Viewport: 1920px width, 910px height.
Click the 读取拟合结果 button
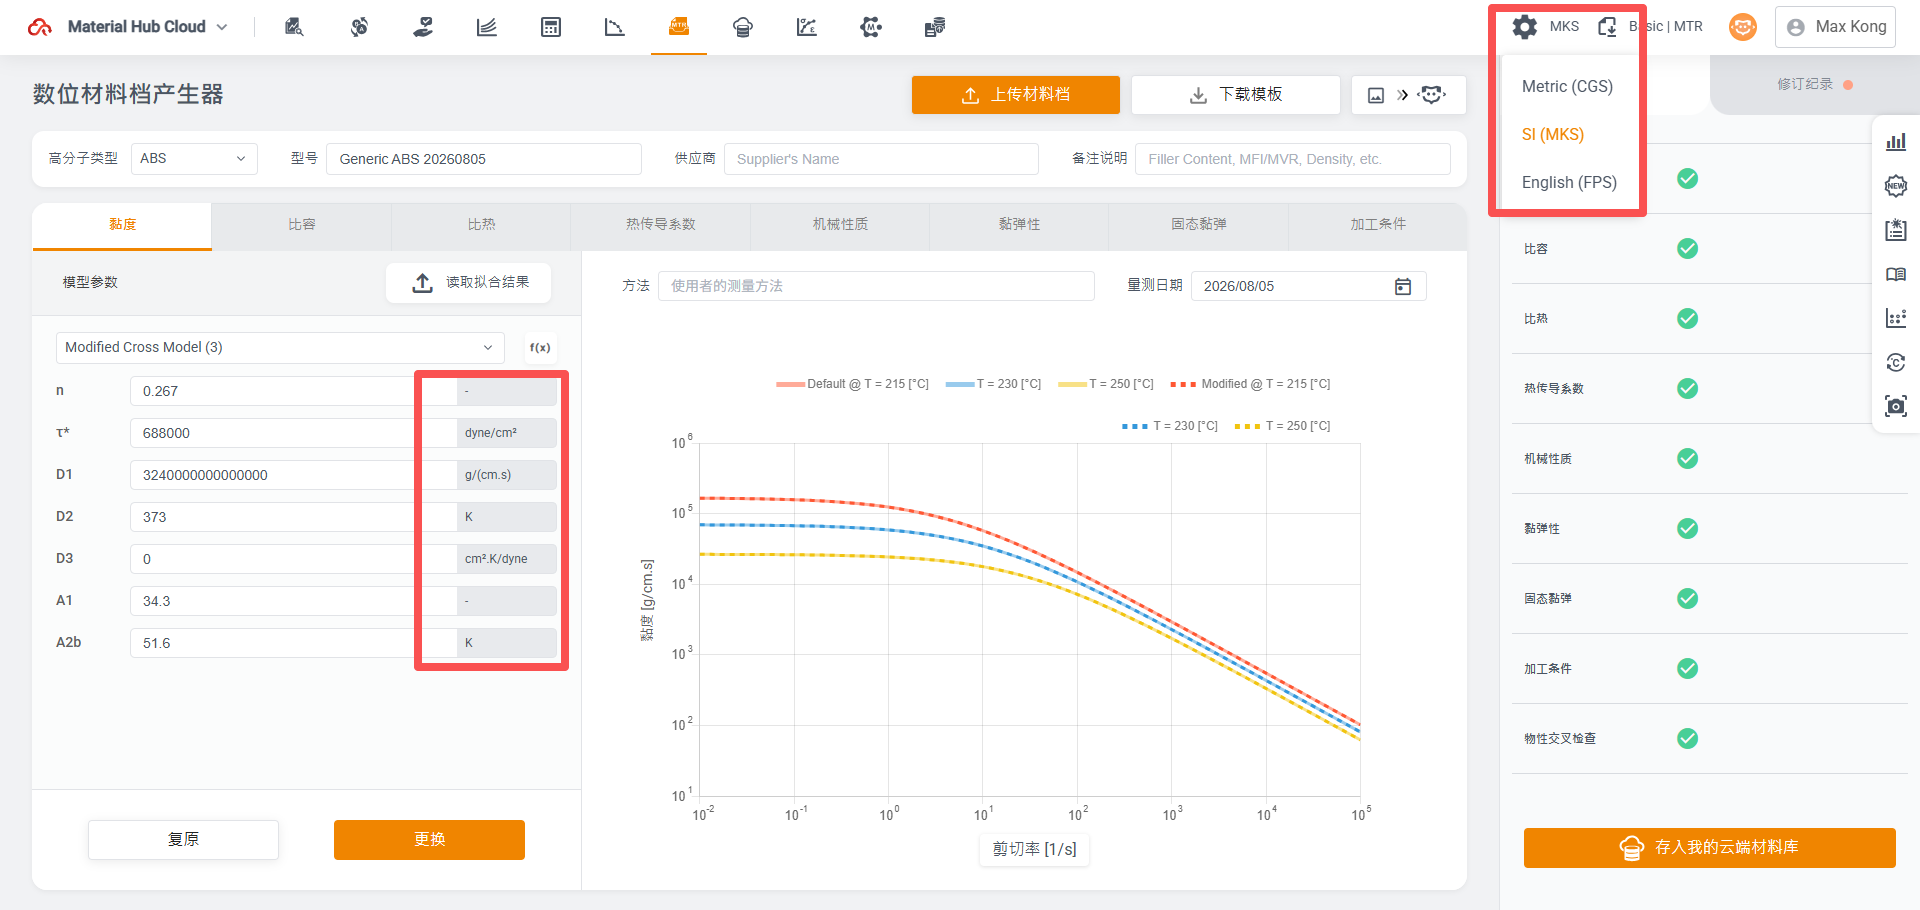click(x=469, y=283)
